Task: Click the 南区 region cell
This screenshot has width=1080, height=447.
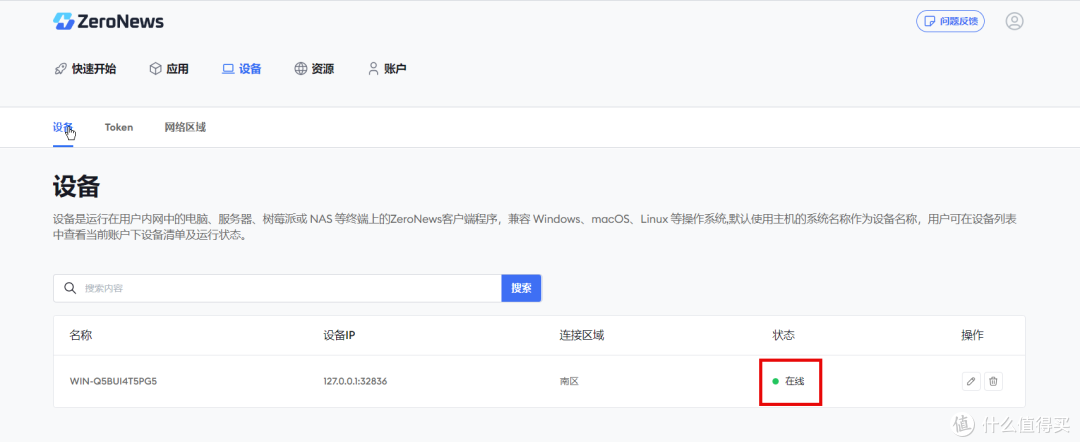Action: pos(569,381)
